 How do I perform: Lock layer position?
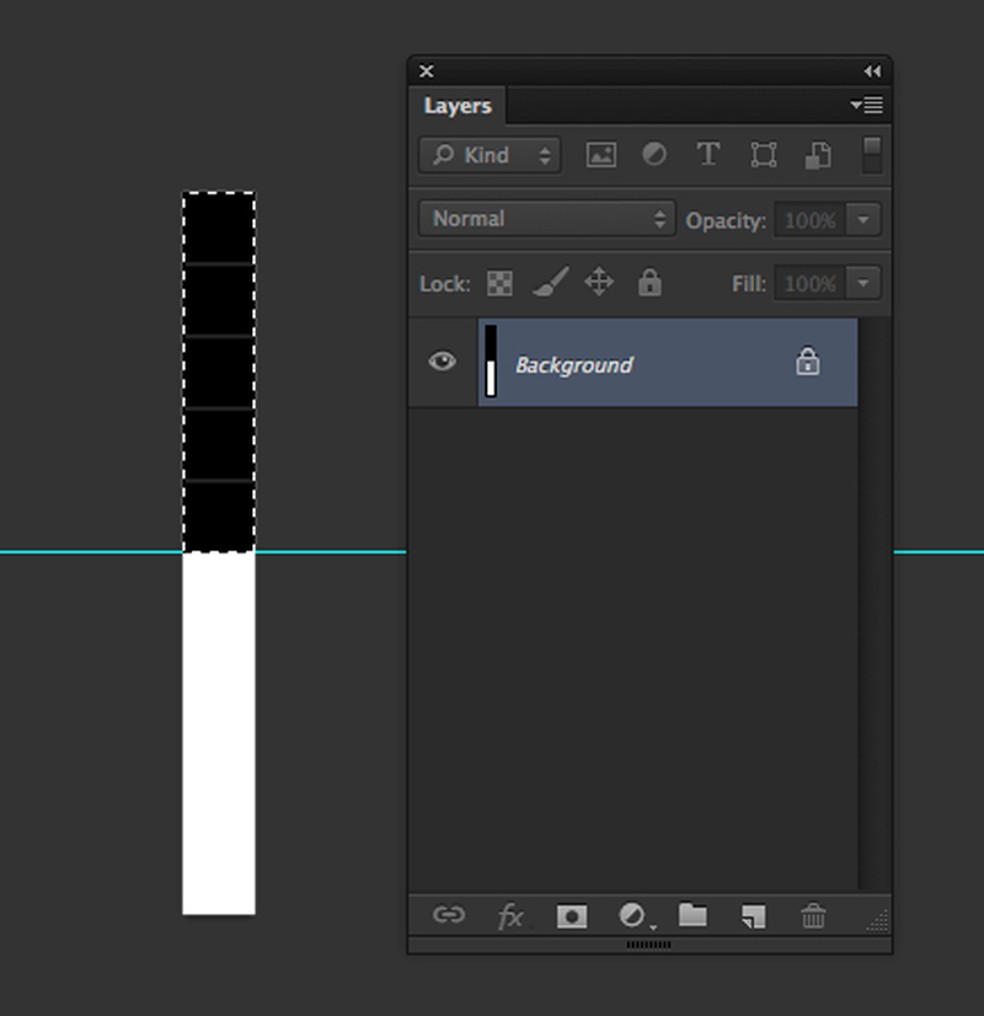point(599,283)
